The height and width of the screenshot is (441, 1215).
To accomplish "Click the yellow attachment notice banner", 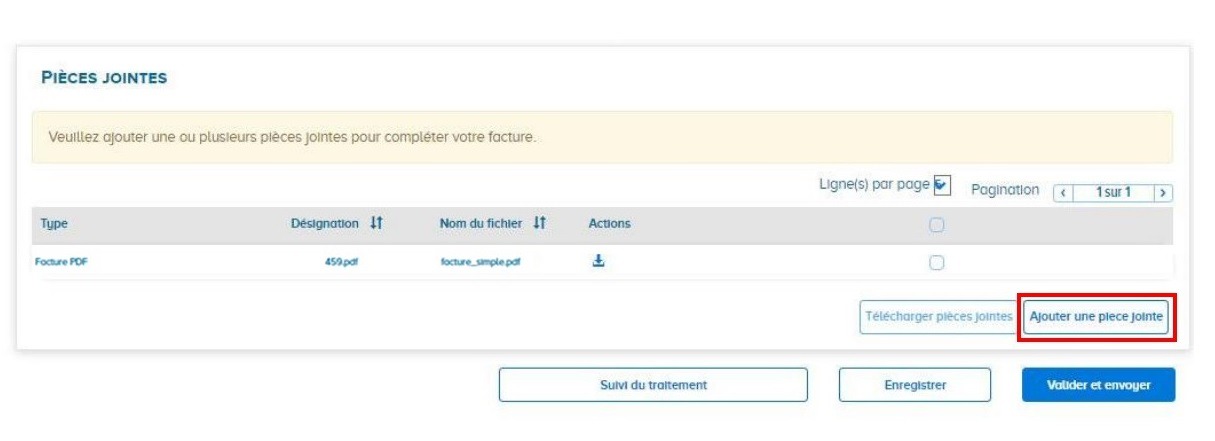I will [x=602, y=137].
